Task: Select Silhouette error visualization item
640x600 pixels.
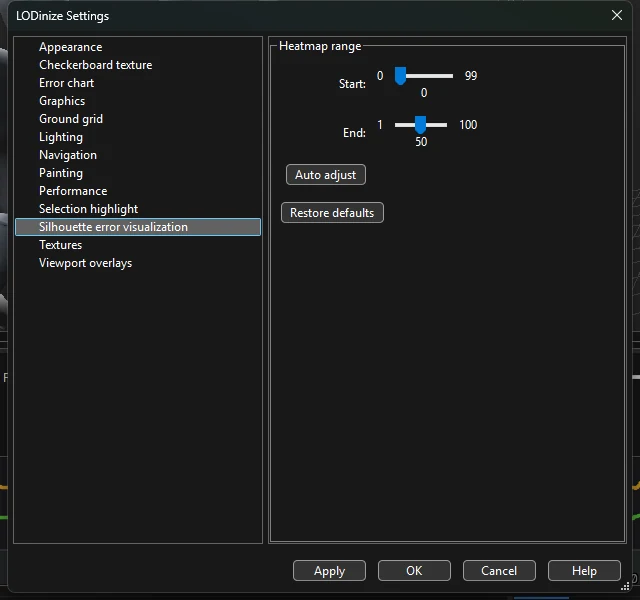Action: [138, 227]
